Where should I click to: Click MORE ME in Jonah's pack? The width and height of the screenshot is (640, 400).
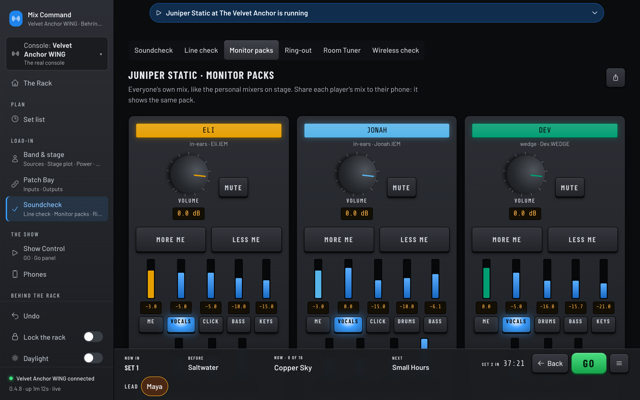click(x=338, y=240)
